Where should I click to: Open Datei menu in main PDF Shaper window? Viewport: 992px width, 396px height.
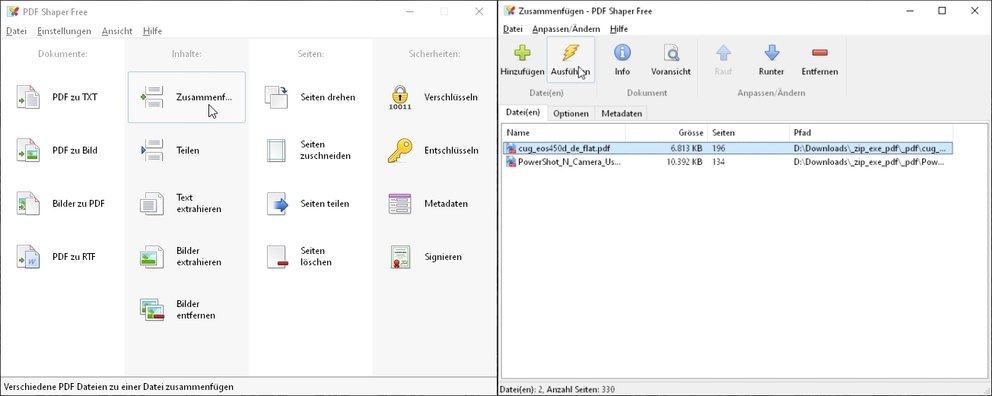[16, 31]
